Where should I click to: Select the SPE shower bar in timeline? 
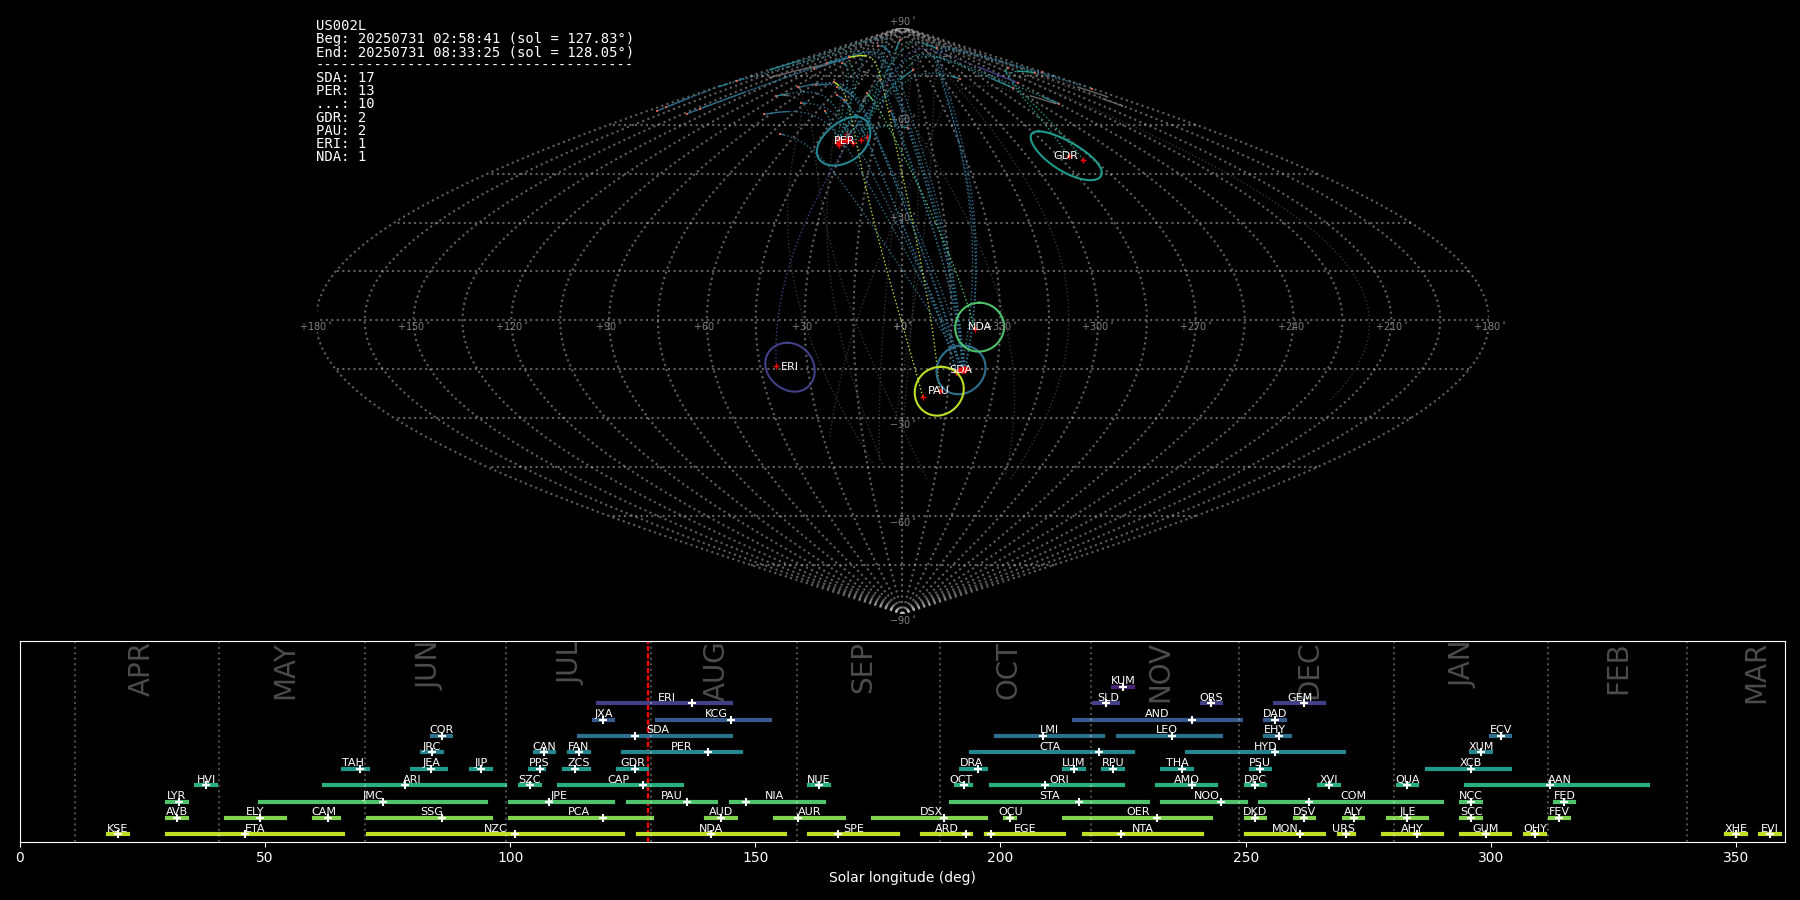point(853,834)
